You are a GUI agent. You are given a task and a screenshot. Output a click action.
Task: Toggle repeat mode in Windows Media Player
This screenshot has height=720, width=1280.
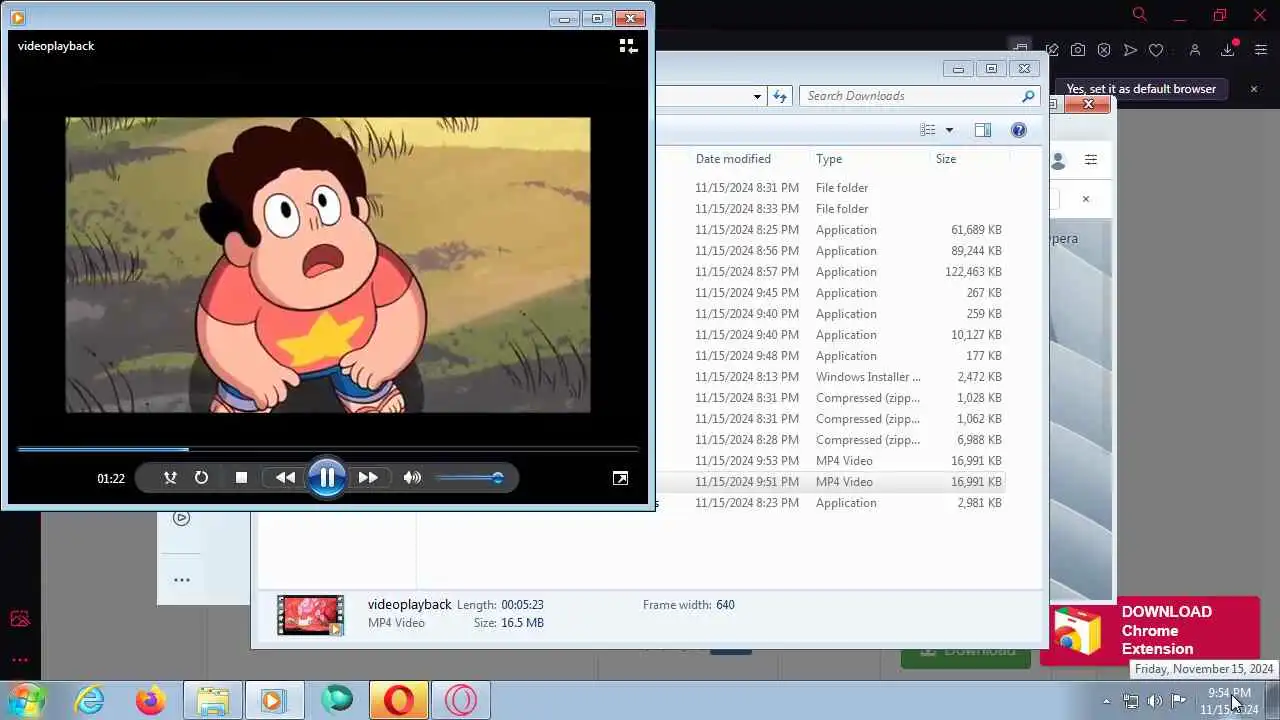[201, 478]
